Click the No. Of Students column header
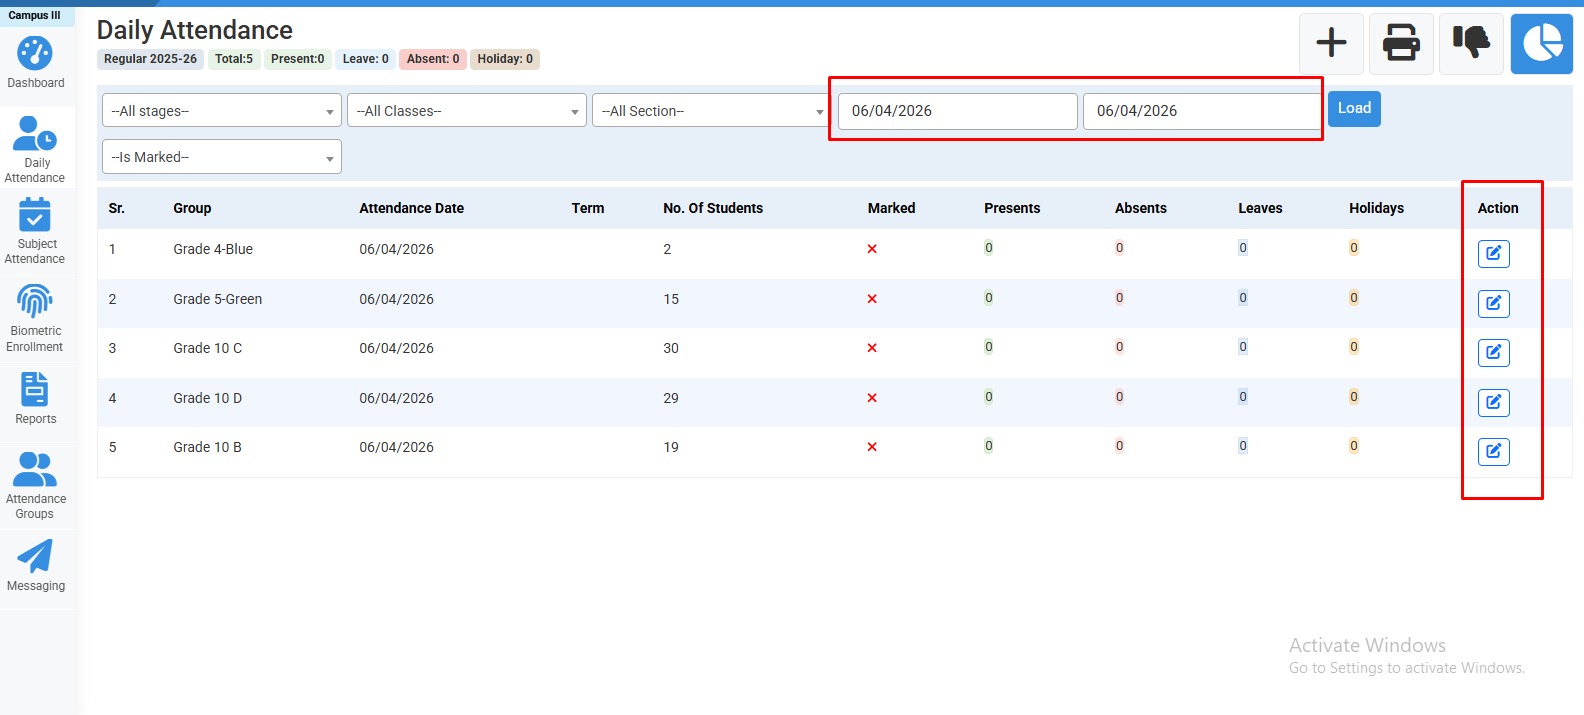This screenshot has width=1584, height=715. tap(713, 208)
